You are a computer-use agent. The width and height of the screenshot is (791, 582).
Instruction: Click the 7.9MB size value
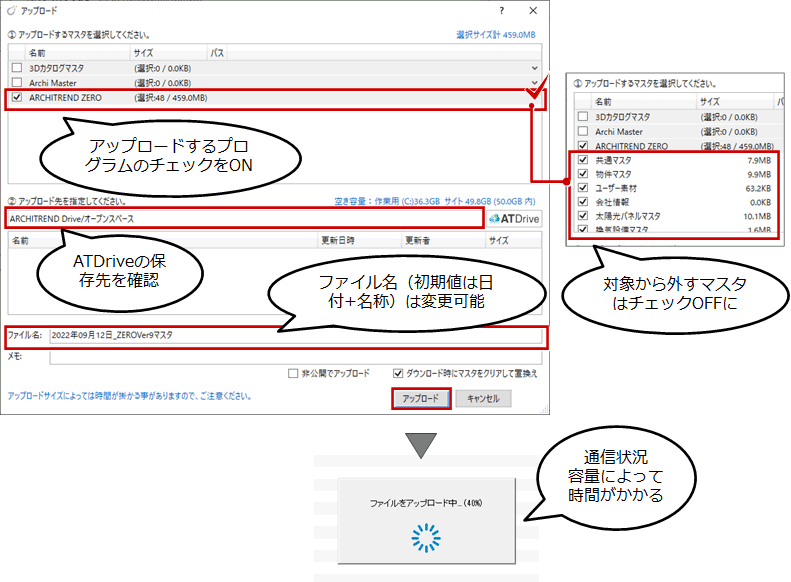[x=759, y=160]
